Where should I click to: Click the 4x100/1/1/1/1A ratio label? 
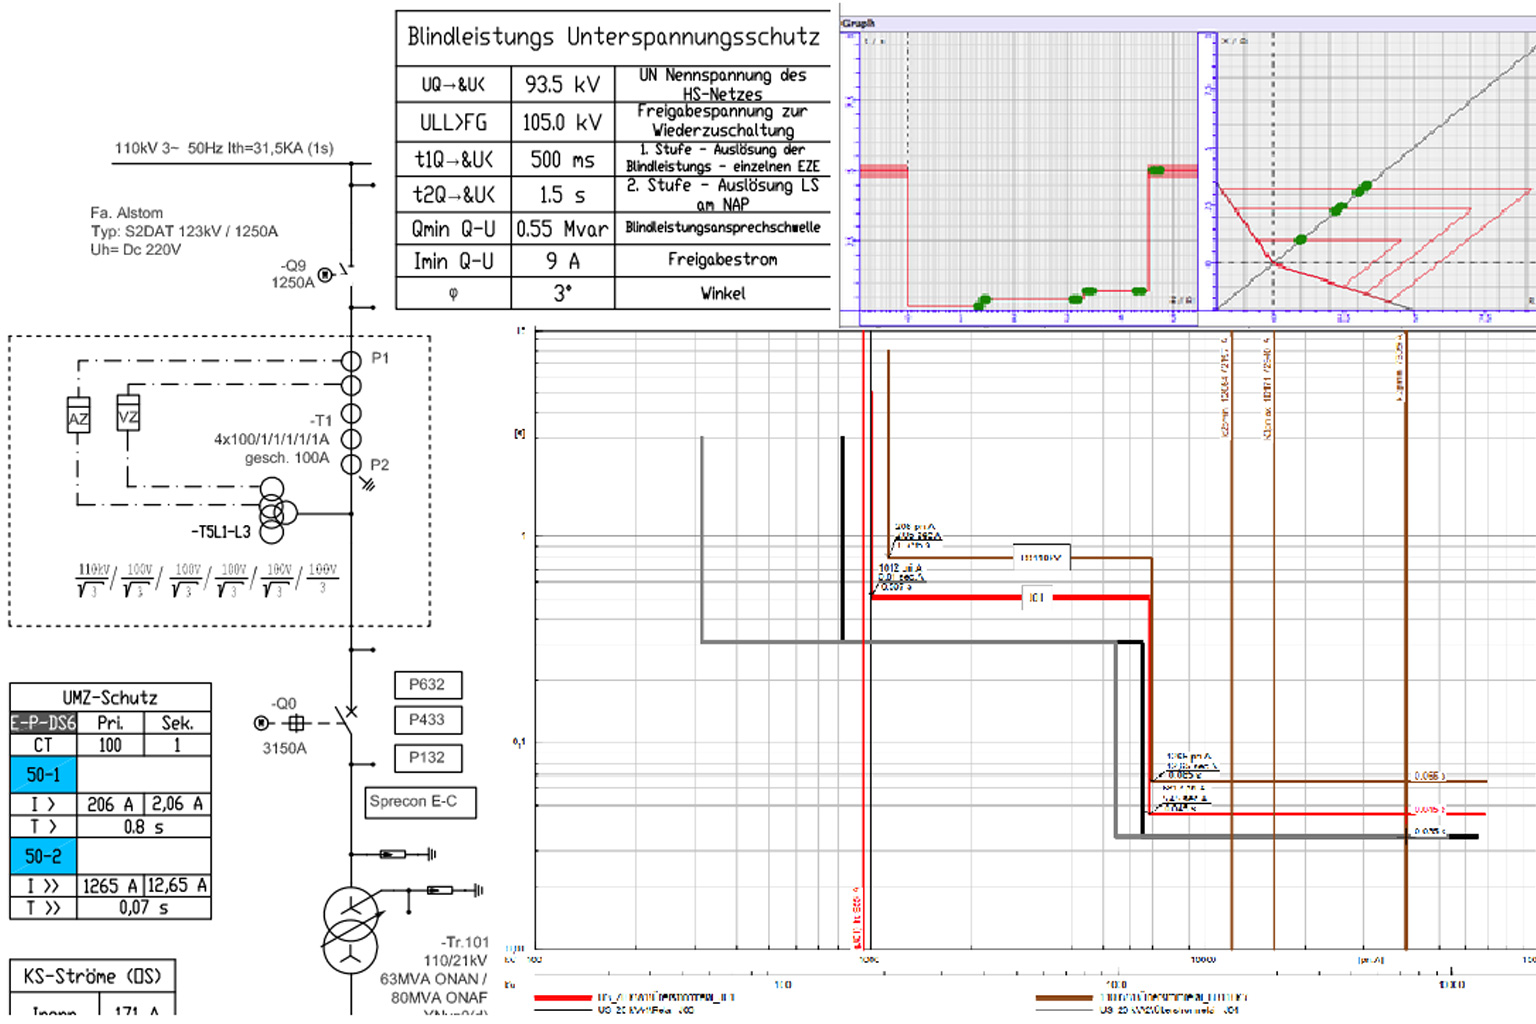tap(271, 439)
